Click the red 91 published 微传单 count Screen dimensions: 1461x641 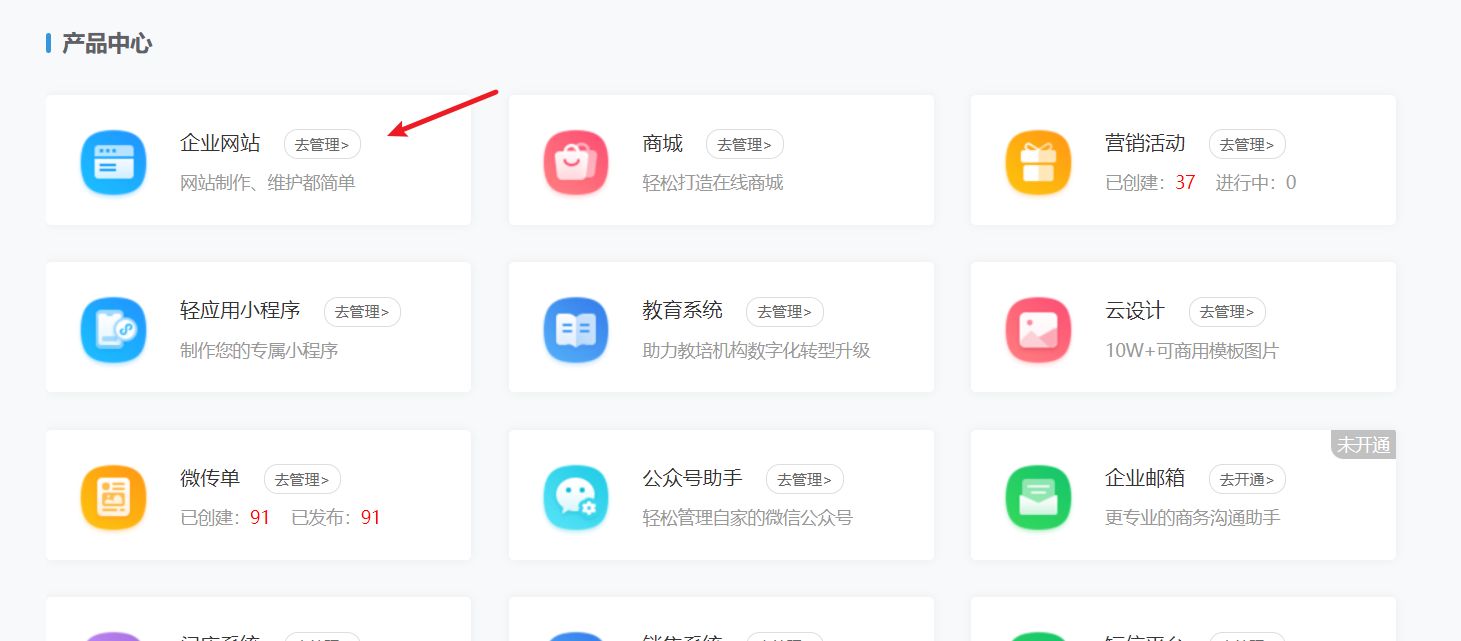coord(370,516)
